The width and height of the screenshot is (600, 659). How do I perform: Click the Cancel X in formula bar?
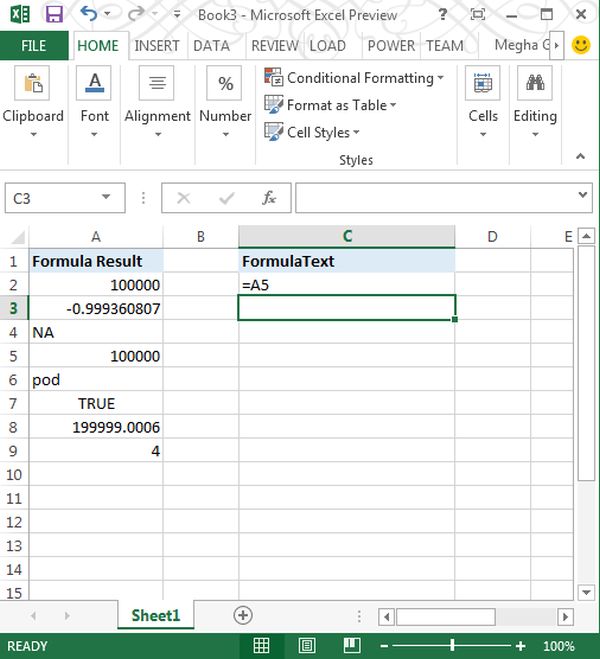[x=184, y=198]
